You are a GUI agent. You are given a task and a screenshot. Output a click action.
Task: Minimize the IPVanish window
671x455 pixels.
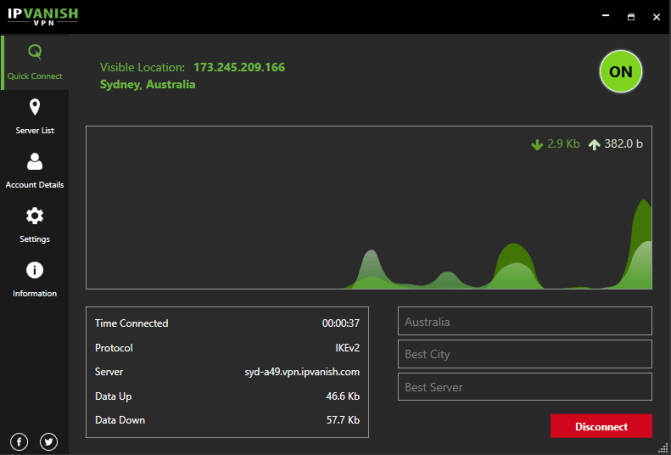[x=606, y=16]
